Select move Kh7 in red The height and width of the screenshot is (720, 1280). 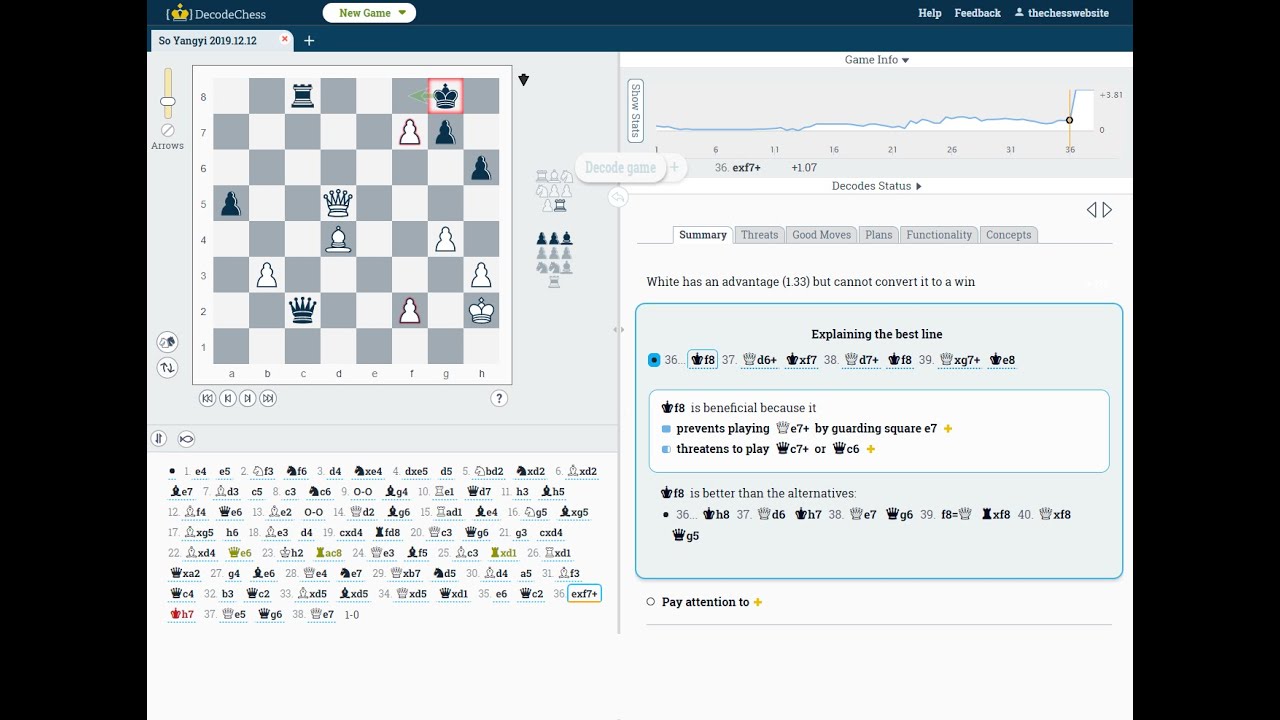tap(182, 614)
